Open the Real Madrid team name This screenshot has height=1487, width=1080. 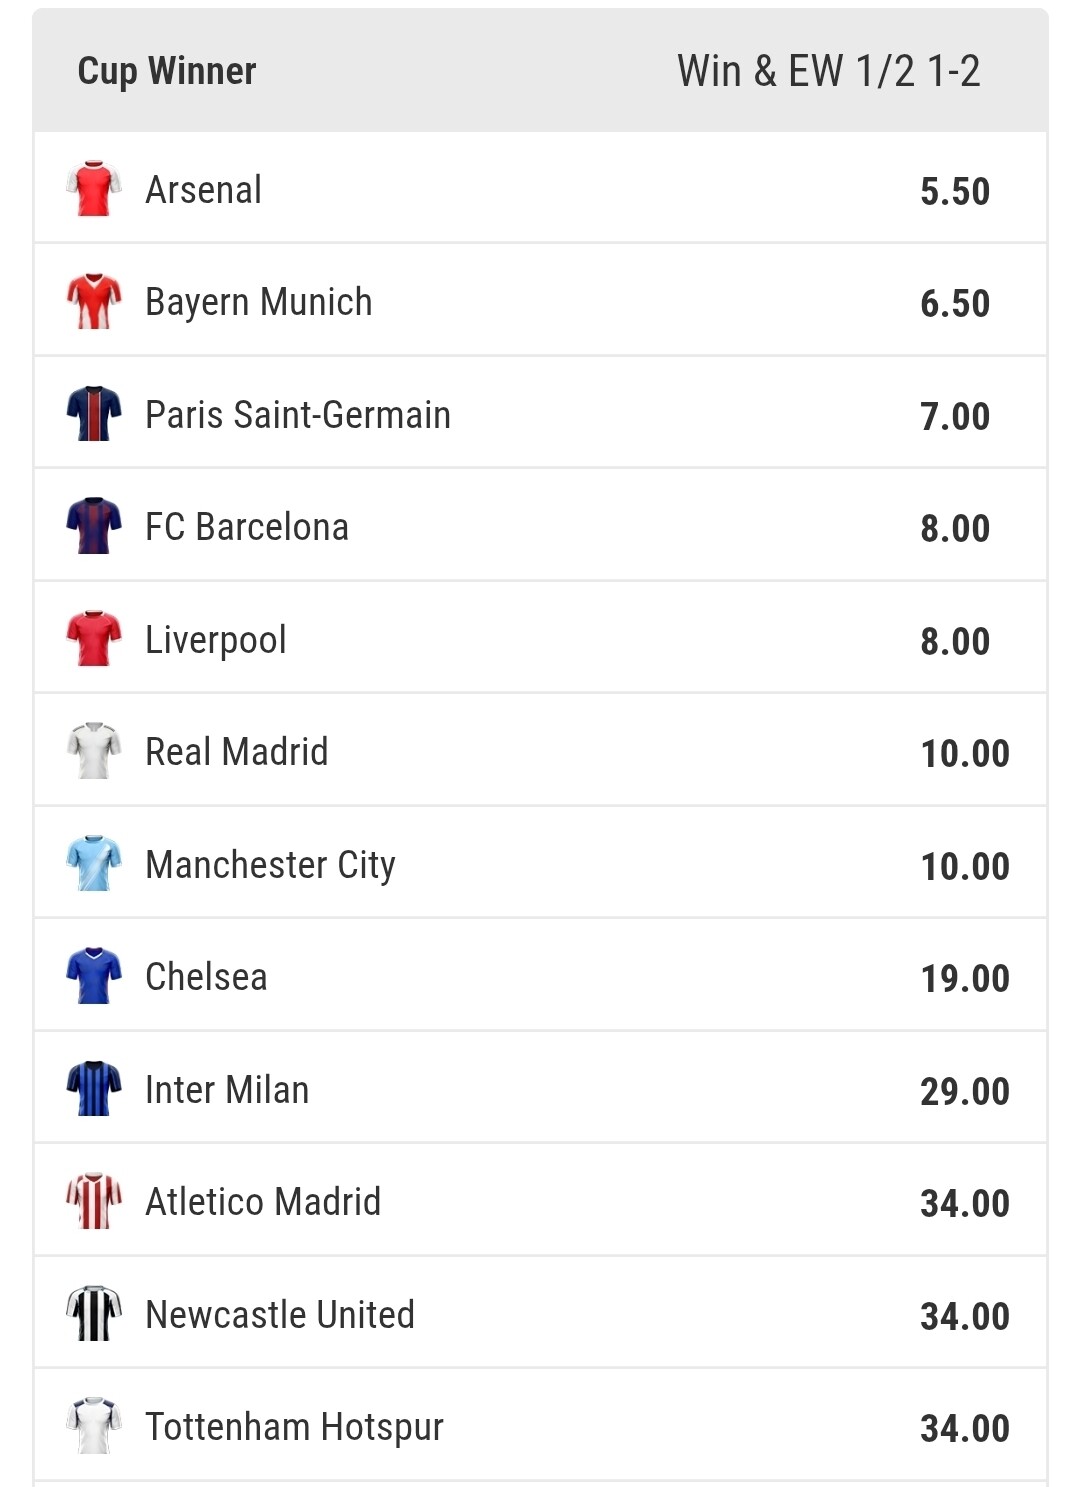tap(237, 752)
